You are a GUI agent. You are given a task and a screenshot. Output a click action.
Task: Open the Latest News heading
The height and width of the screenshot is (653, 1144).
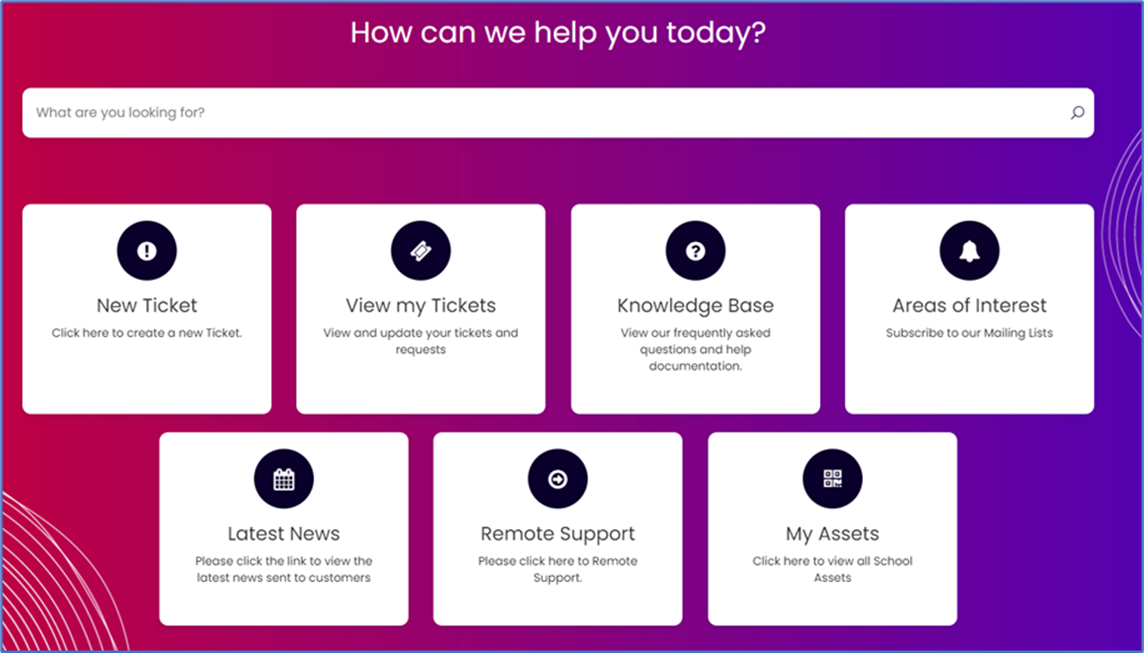coord(284,533)
